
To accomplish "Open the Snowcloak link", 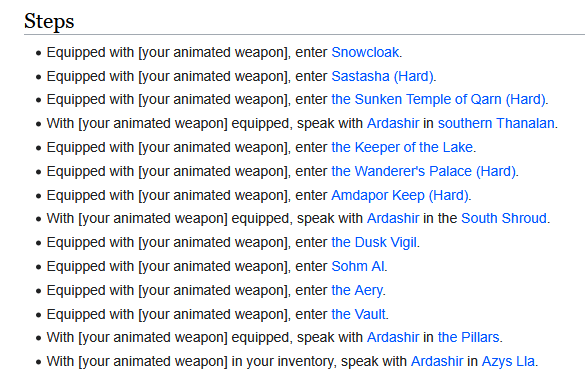I will click(365, 53).
